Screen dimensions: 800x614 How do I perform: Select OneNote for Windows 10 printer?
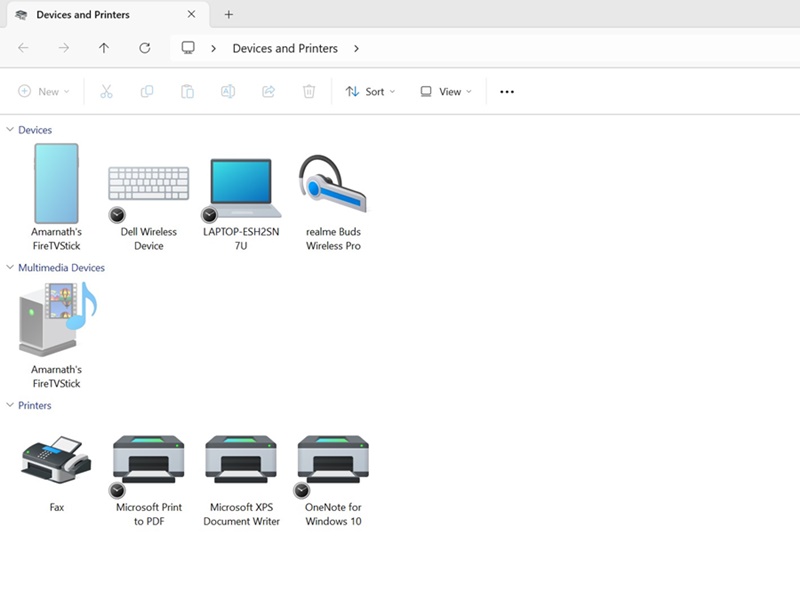[x=333, y=462]
